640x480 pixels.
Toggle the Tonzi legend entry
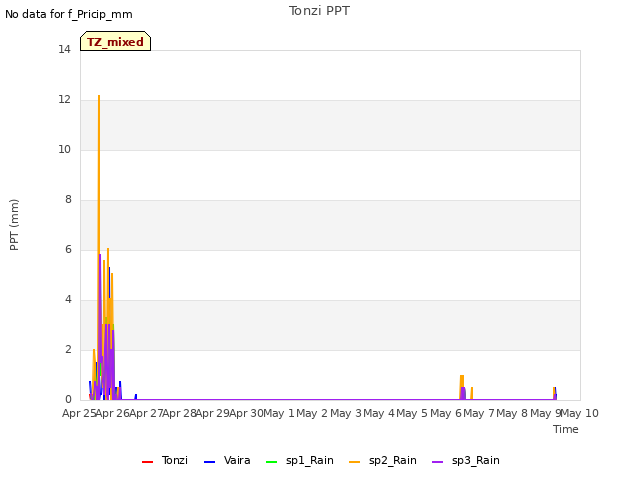click(x=164, y=460)
